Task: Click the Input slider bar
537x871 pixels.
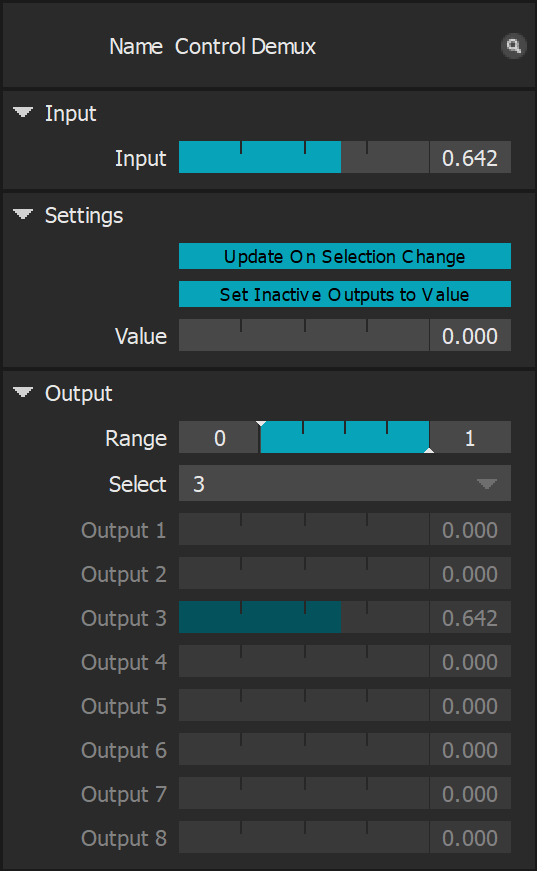Action: pos(304,157)
